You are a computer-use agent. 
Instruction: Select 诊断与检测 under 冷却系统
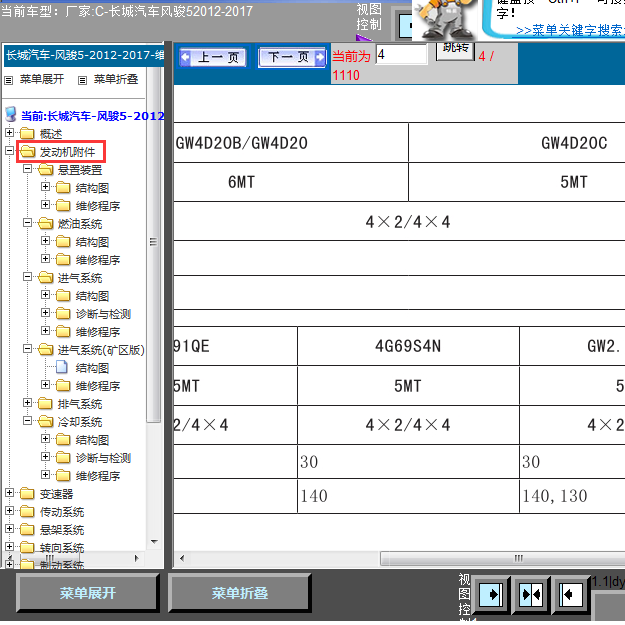[x=103, y=458]
